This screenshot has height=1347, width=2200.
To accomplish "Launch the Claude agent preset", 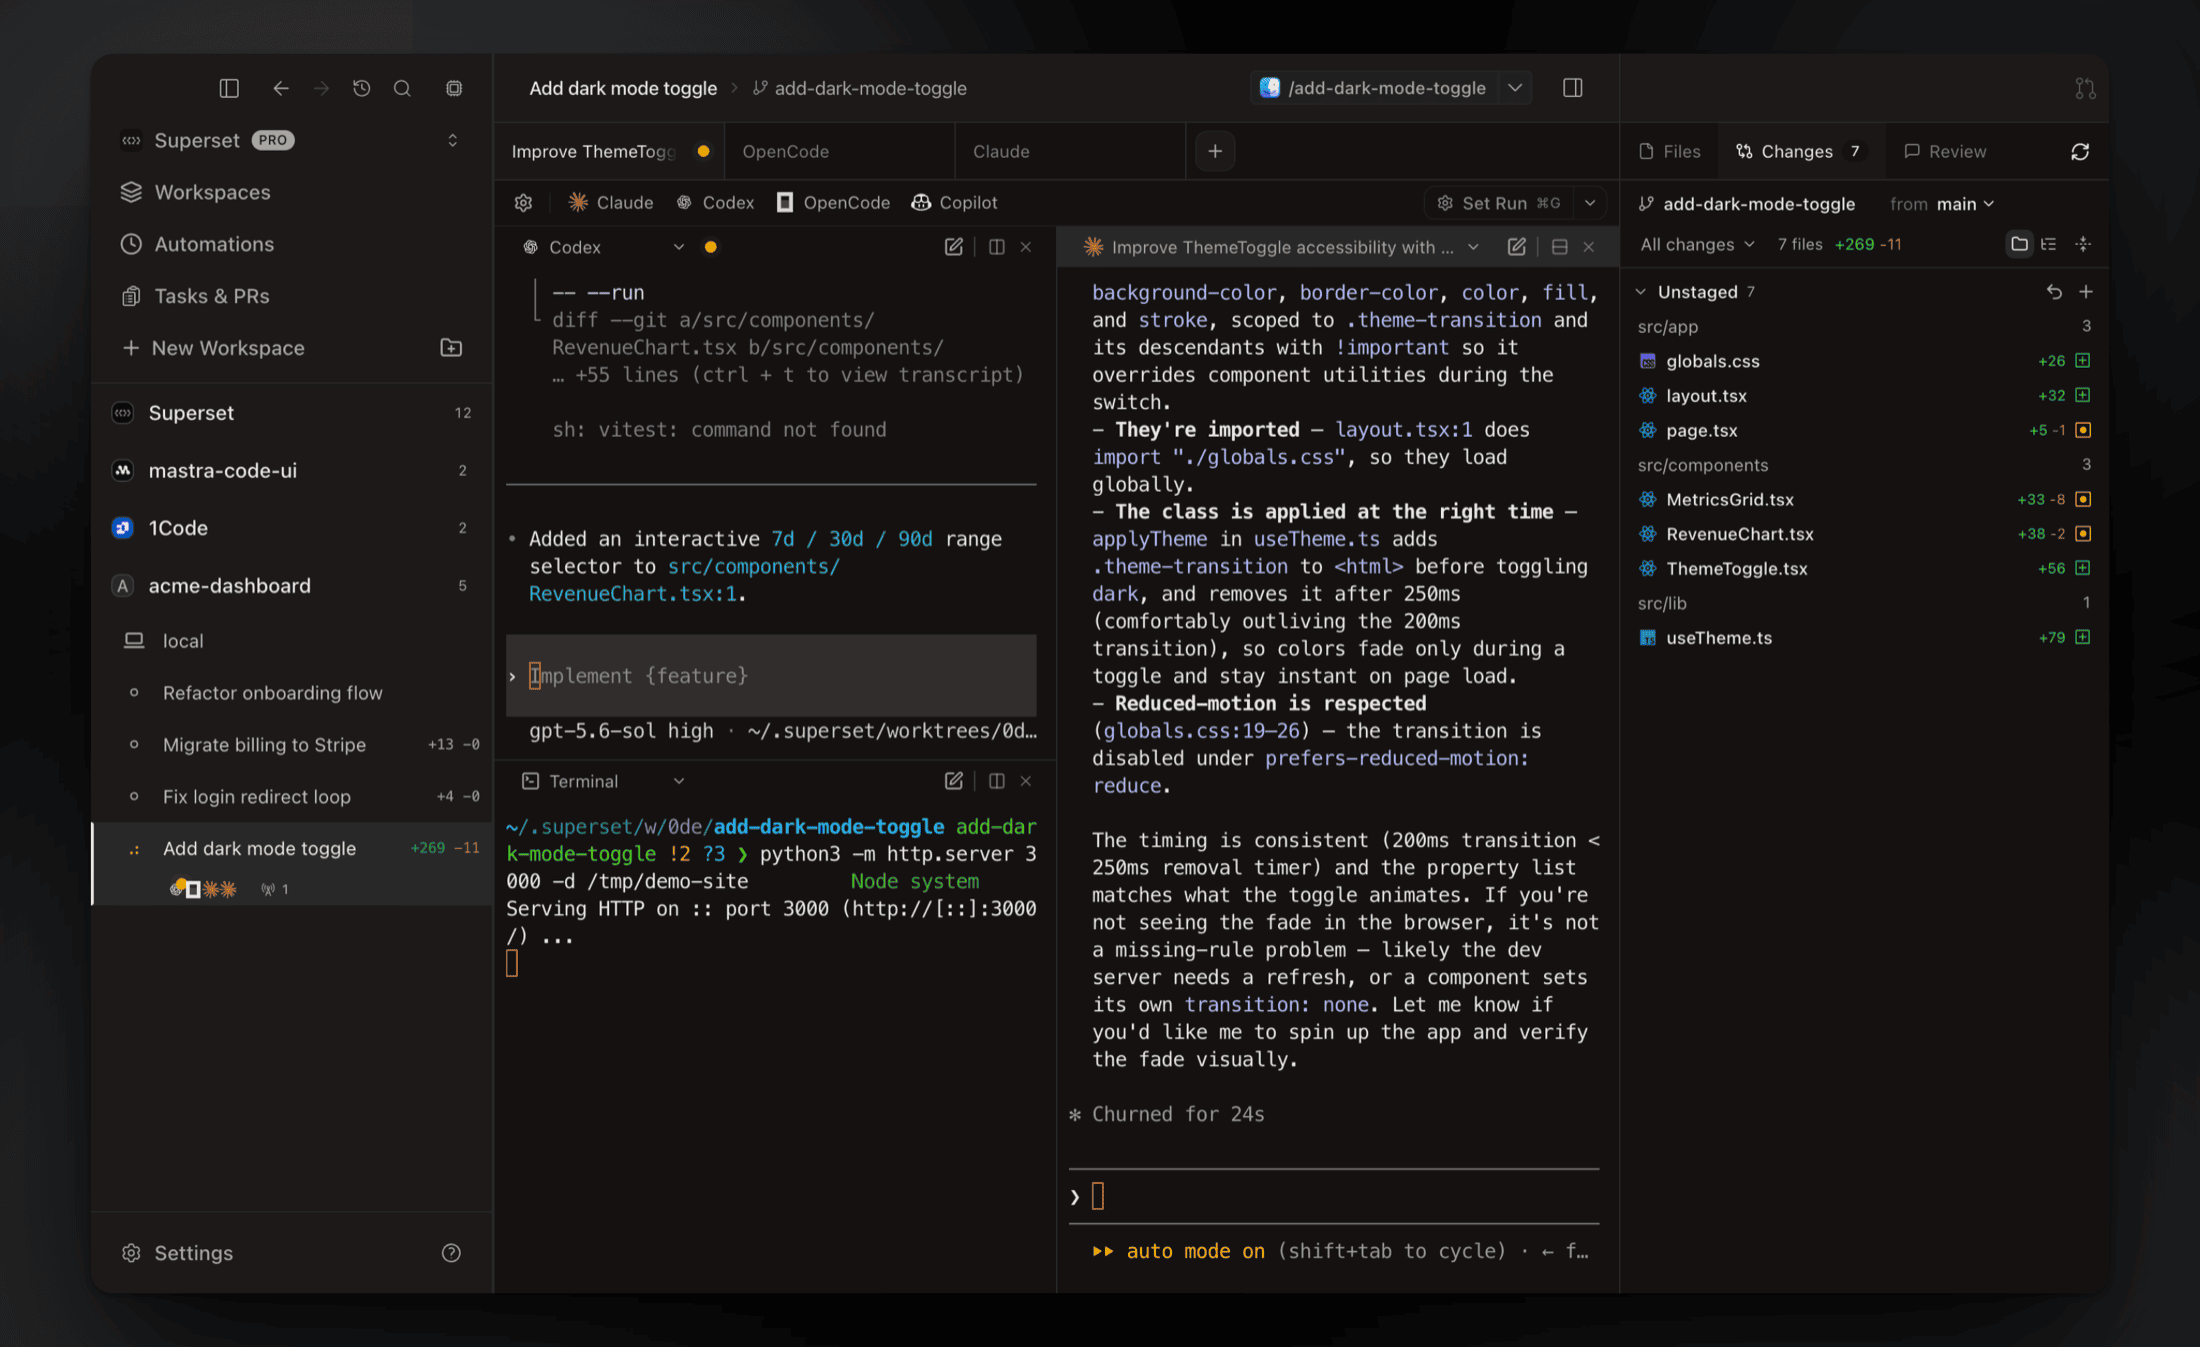I will click(x=611, y=203).
